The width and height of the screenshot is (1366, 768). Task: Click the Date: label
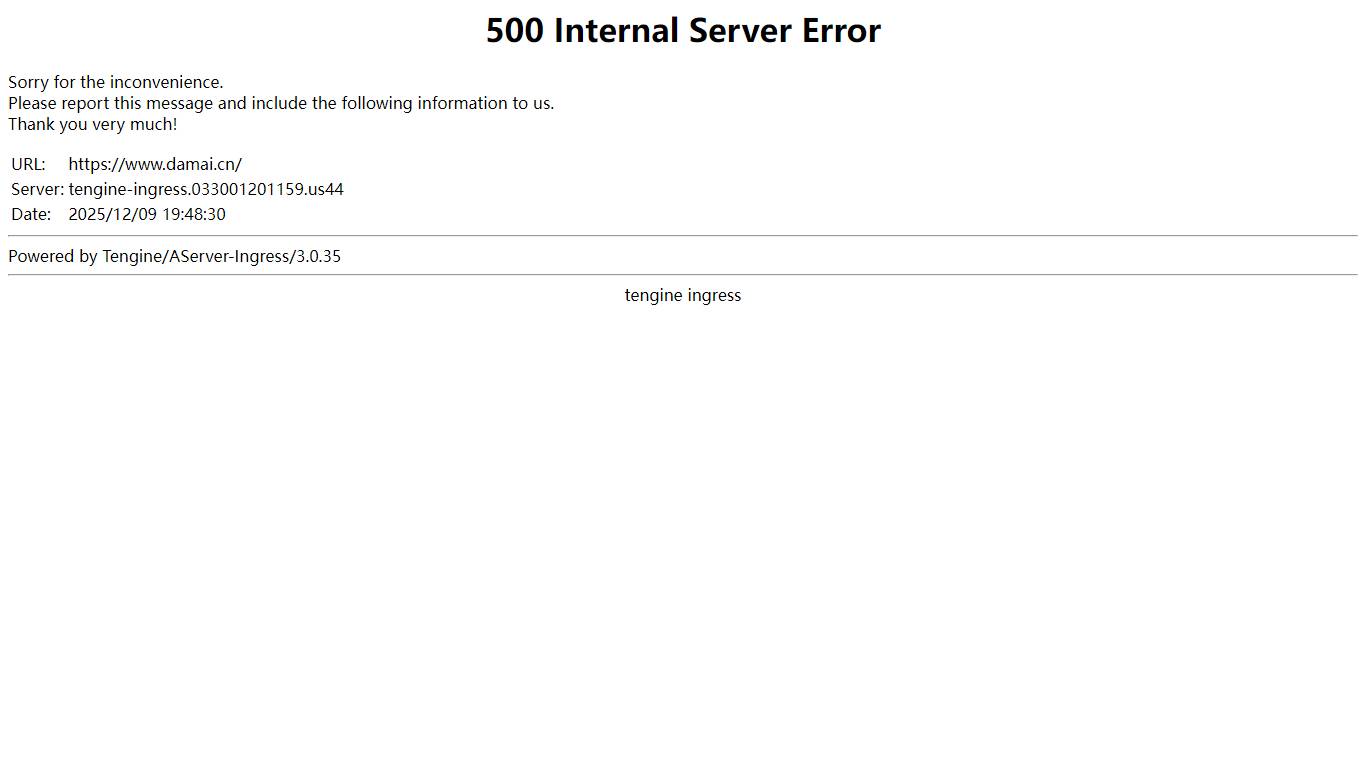coord(31,214)
